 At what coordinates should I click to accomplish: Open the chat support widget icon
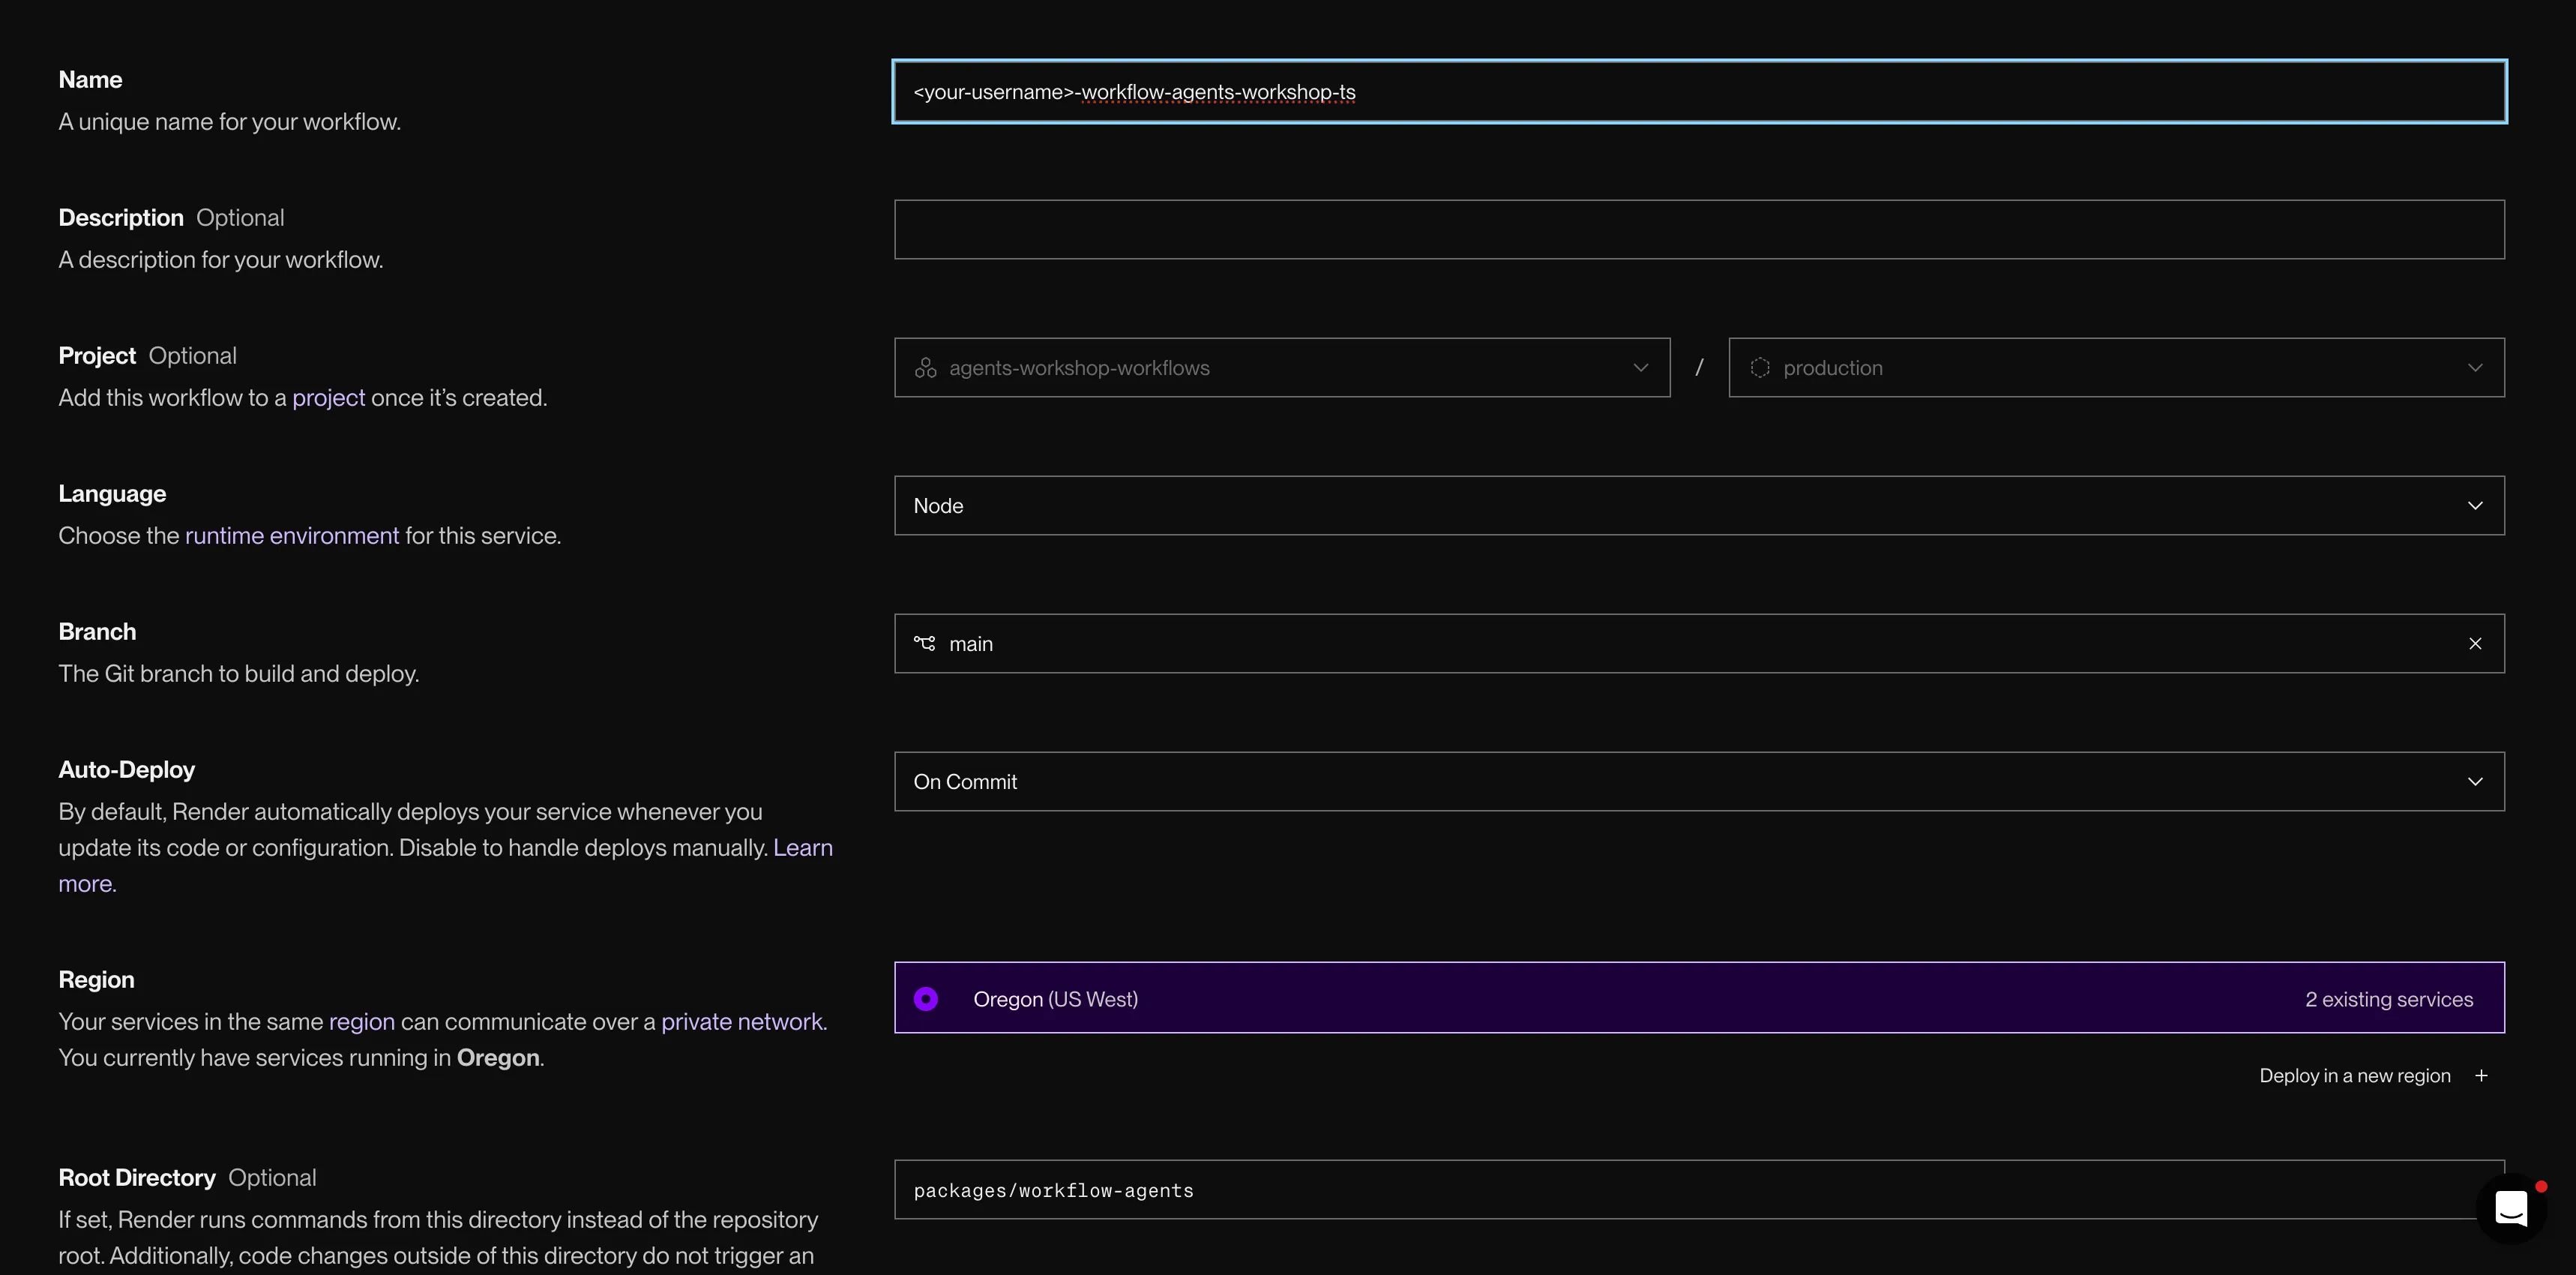[x=2511, y=1208]
